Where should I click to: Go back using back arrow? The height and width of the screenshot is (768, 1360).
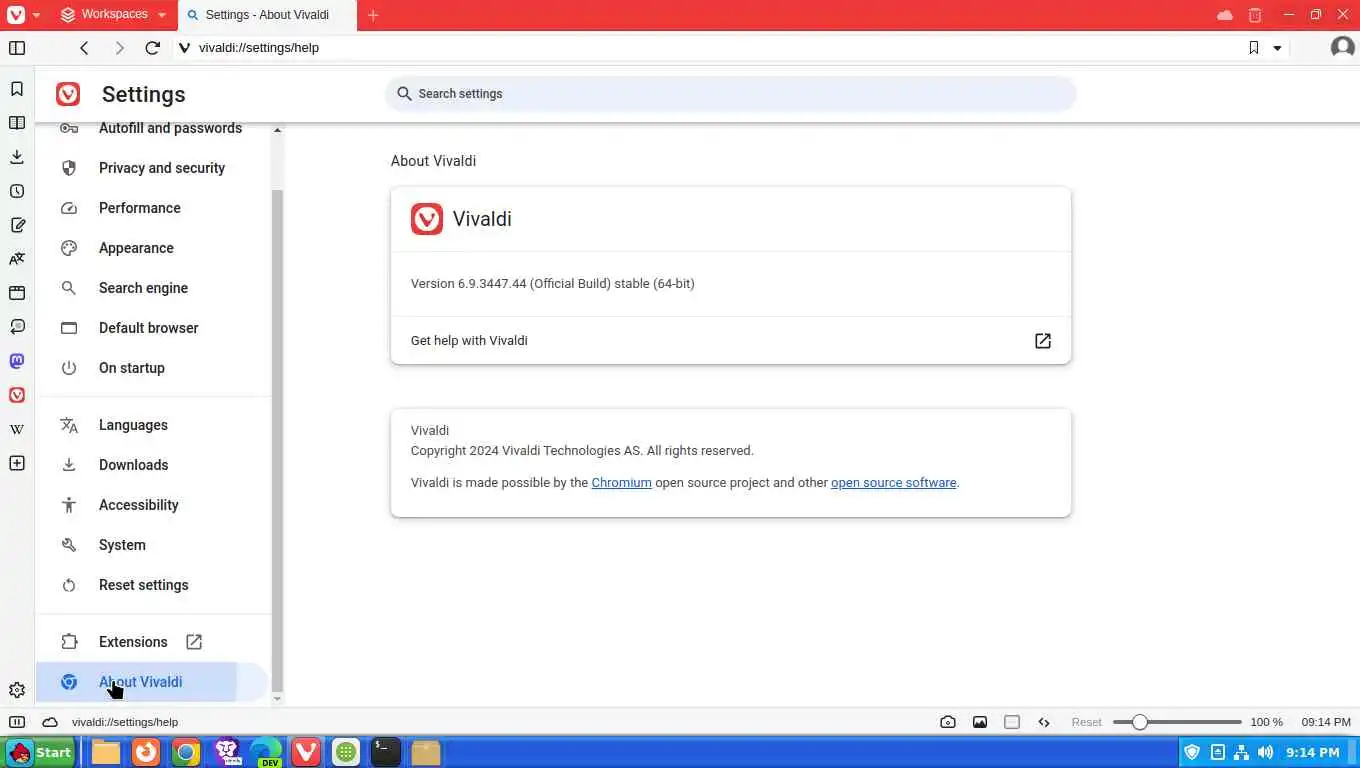pyautogui.click(x=84, y=48)
